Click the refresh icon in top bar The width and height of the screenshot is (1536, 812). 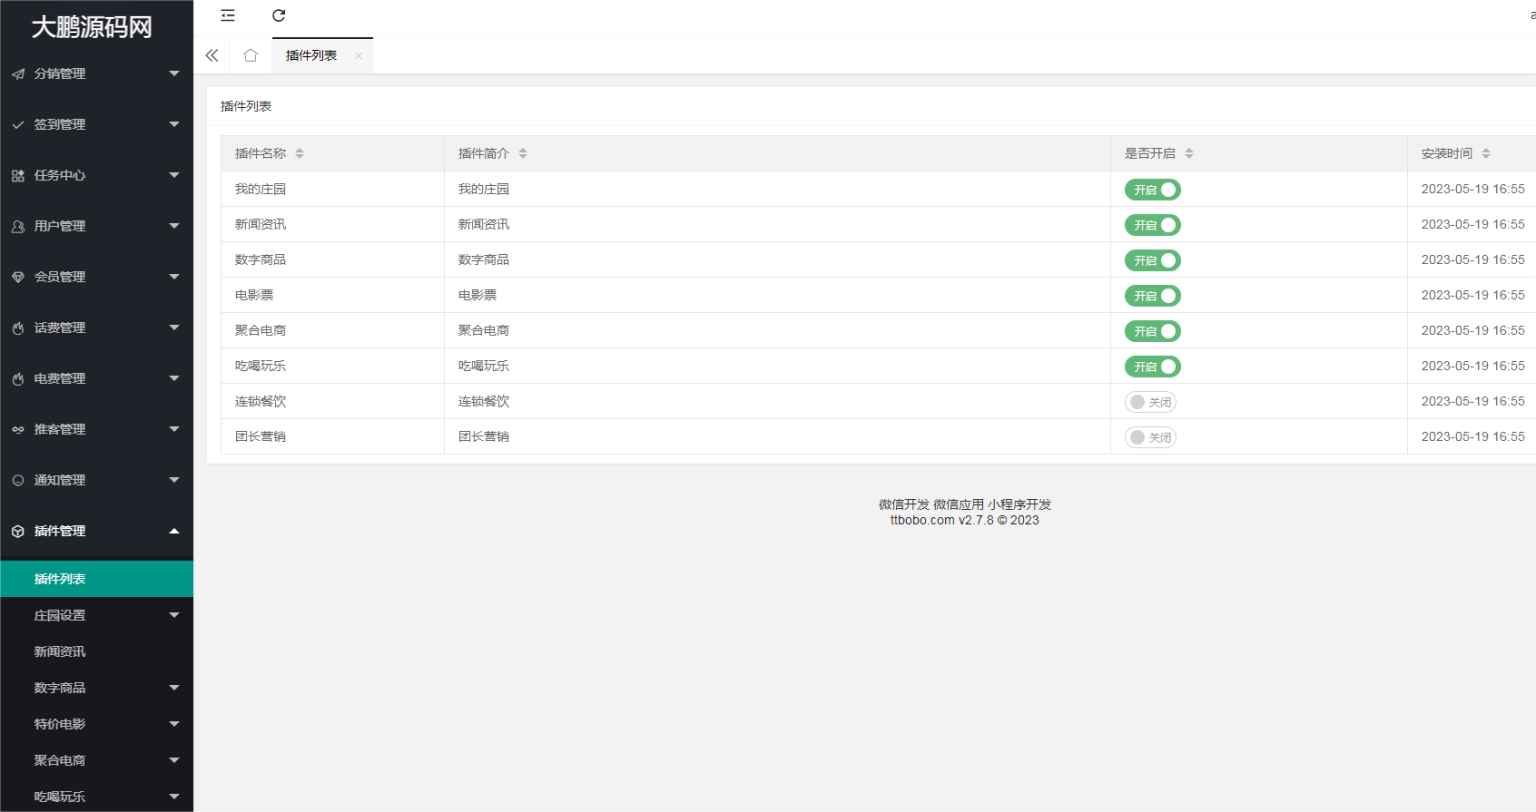click(x=279, y=15)
